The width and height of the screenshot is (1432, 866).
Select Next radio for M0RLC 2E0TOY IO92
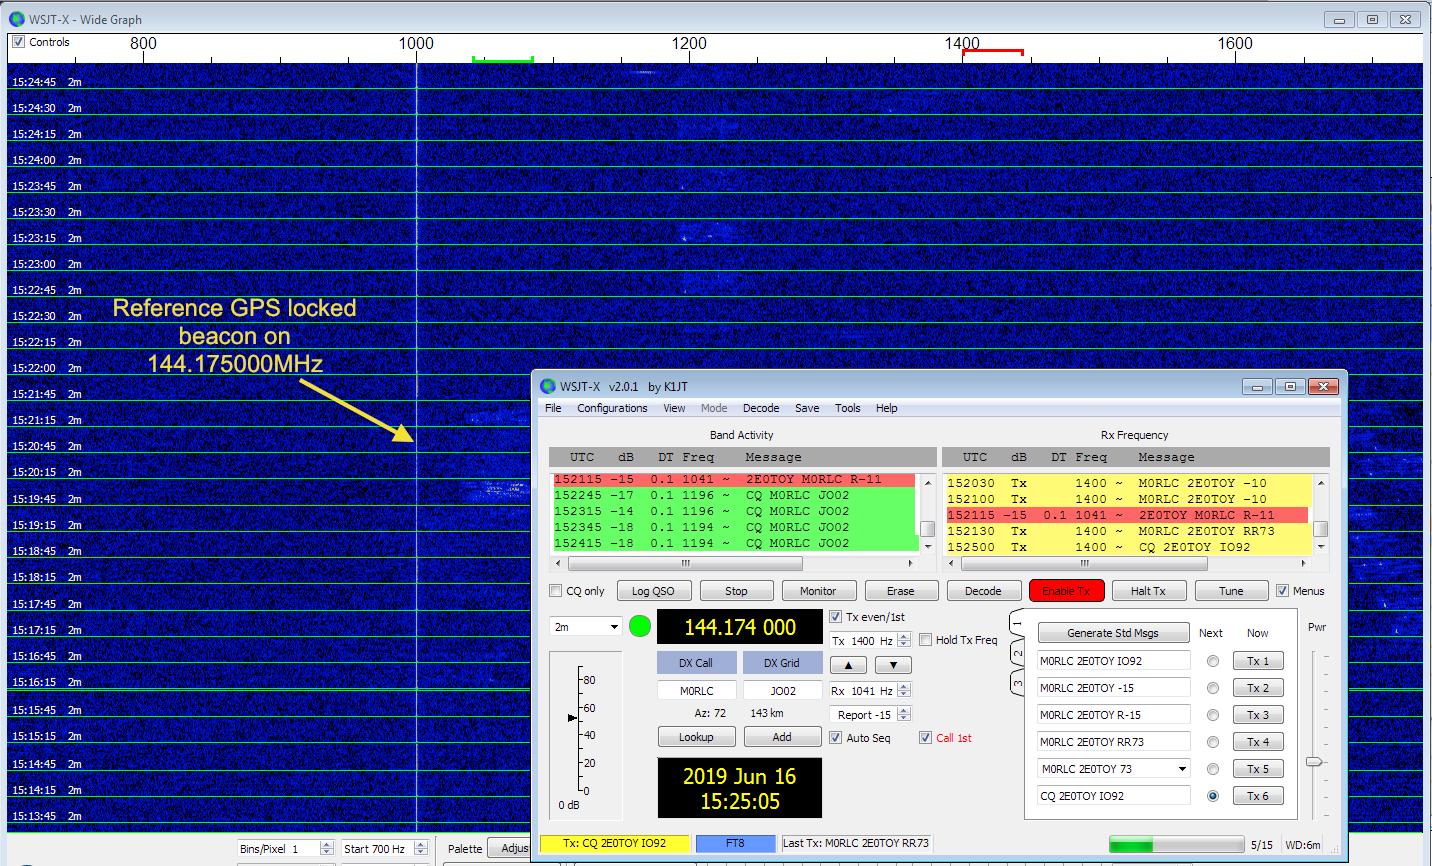(x=1213, y=661)
